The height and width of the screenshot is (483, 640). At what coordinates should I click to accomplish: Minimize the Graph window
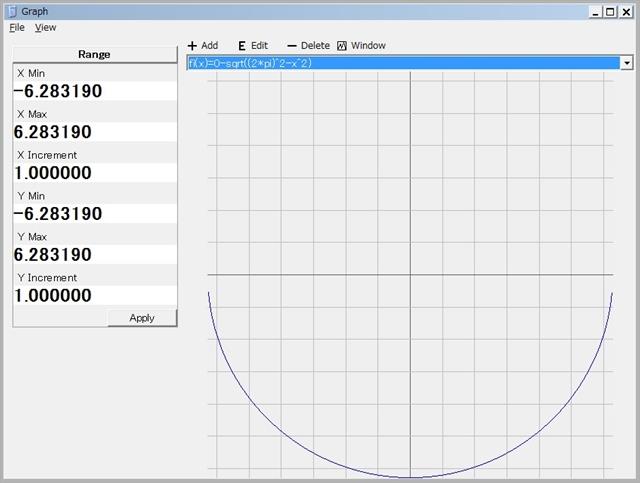click(596, 12)
